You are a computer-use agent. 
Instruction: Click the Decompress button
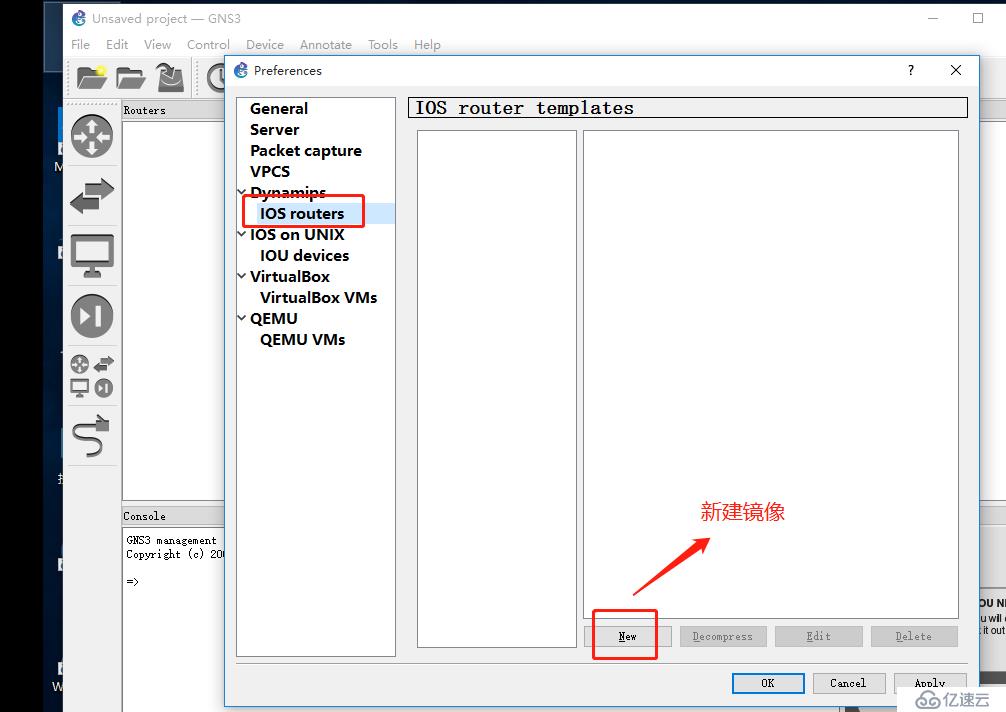[x=723, y=636]
